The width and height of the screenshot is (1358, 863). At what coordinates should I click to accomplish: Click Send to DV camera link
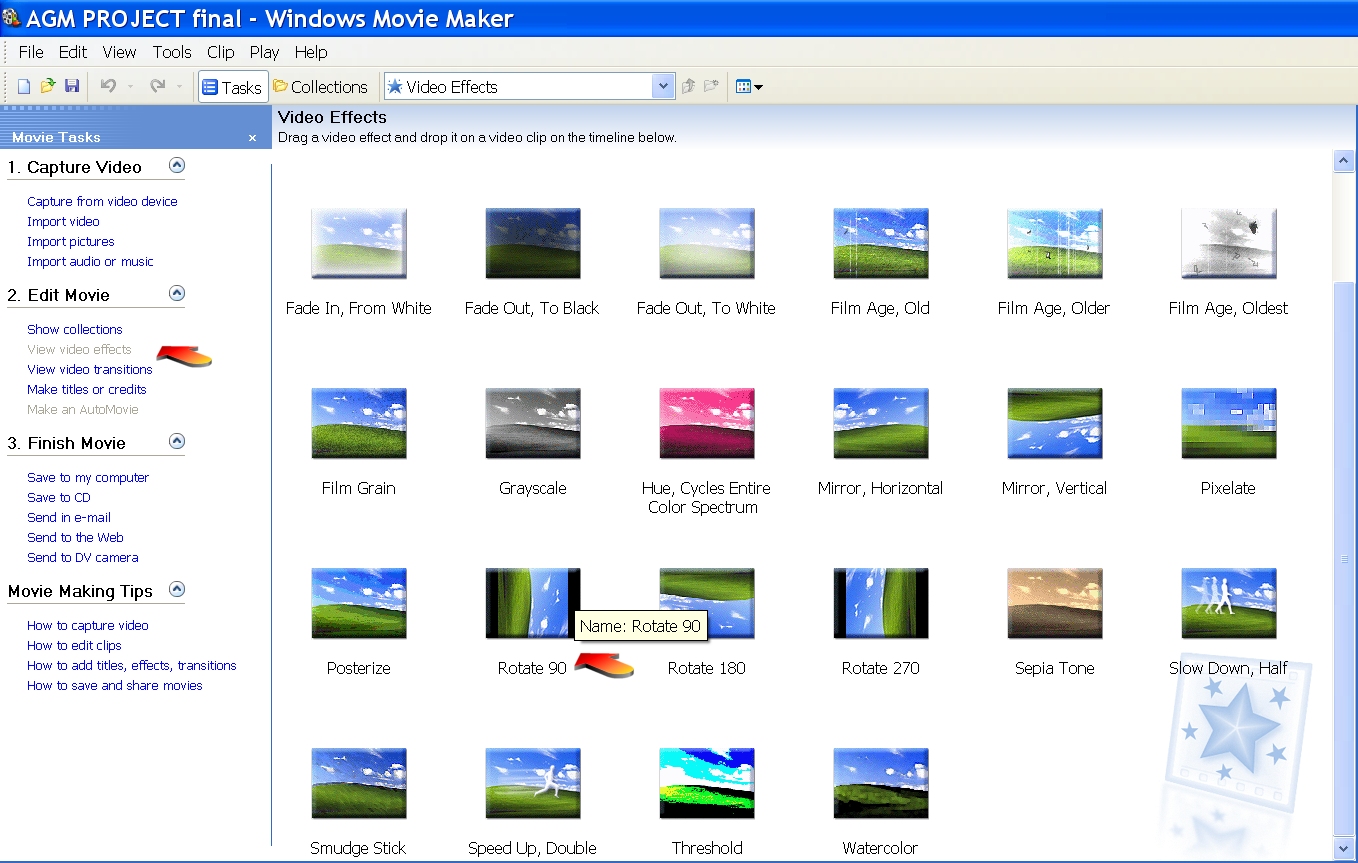click(x=83, y=557)
